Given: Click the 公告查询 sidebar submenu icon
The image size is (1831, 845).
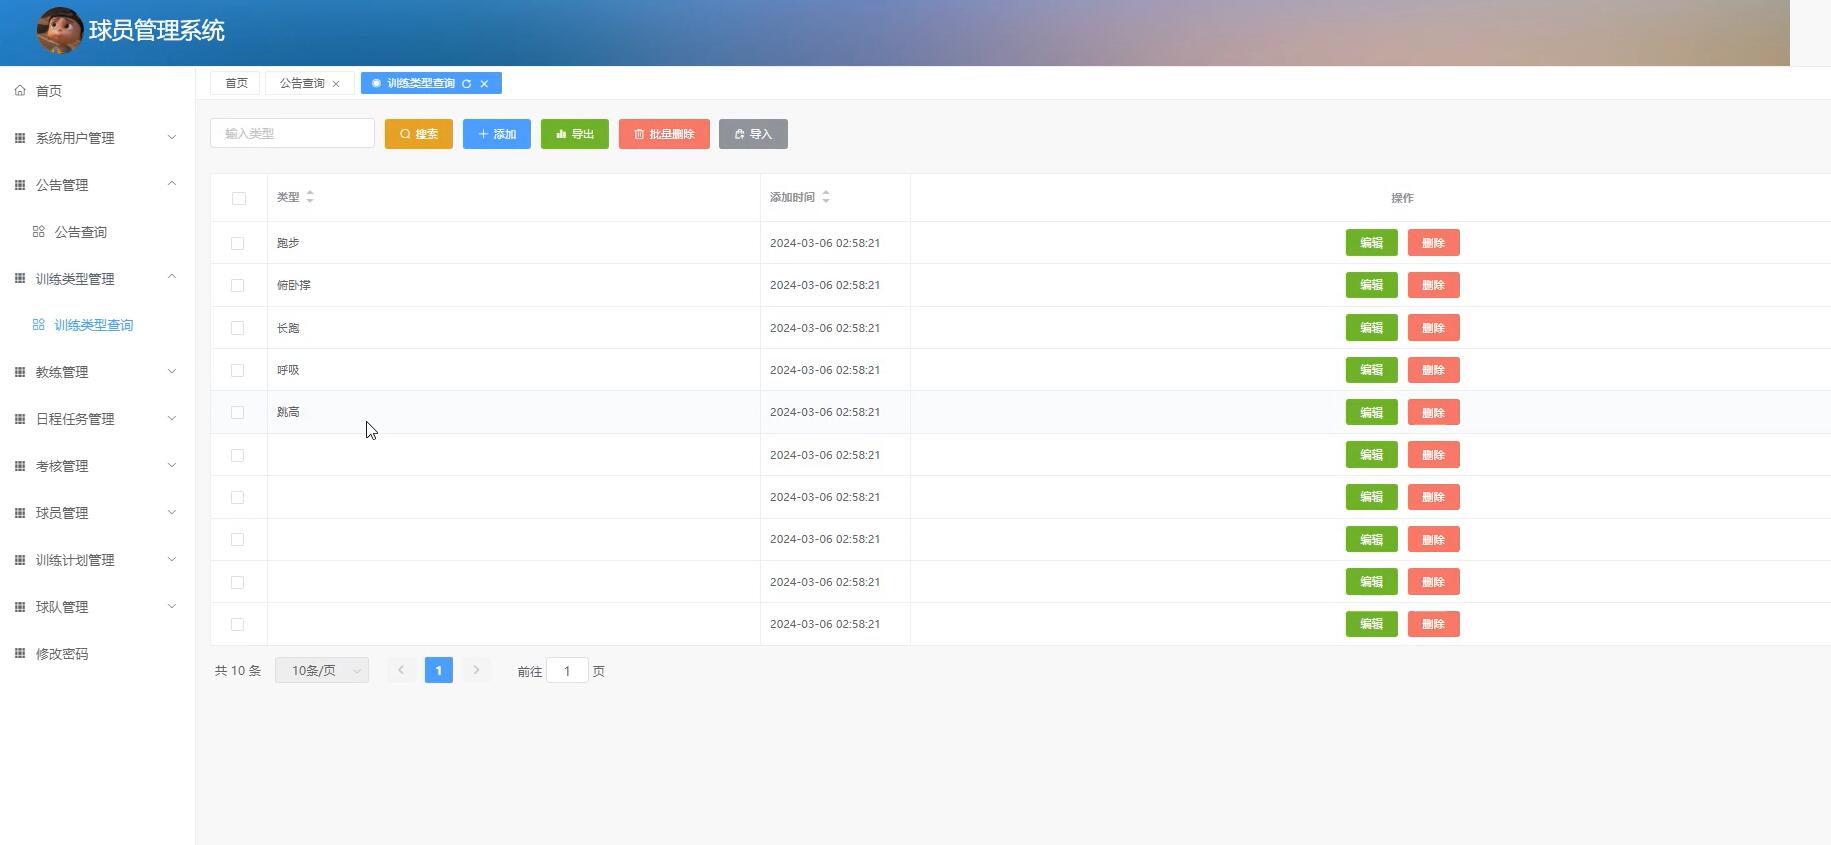Looking at the screenshot, I should 39,232.
